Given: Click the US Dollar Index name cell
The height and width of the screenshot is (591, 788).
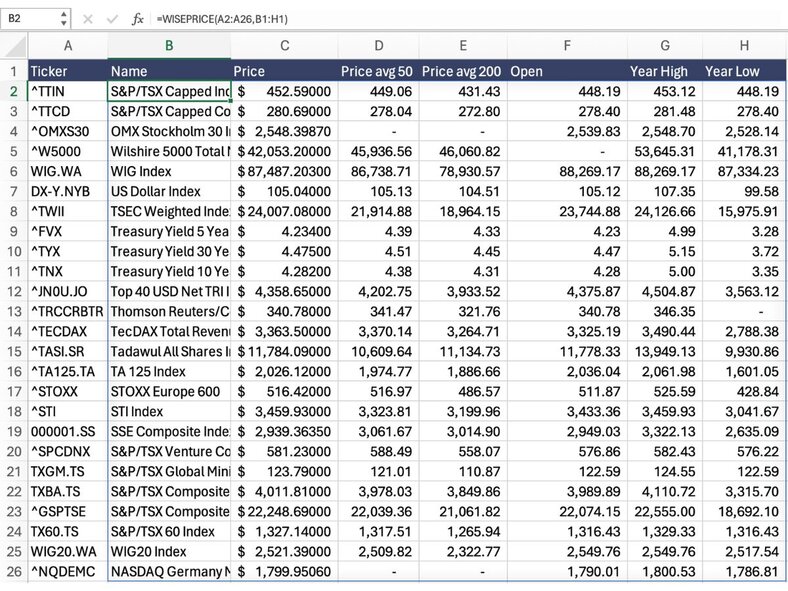Looking at the screenshot, I should (169, 191).
